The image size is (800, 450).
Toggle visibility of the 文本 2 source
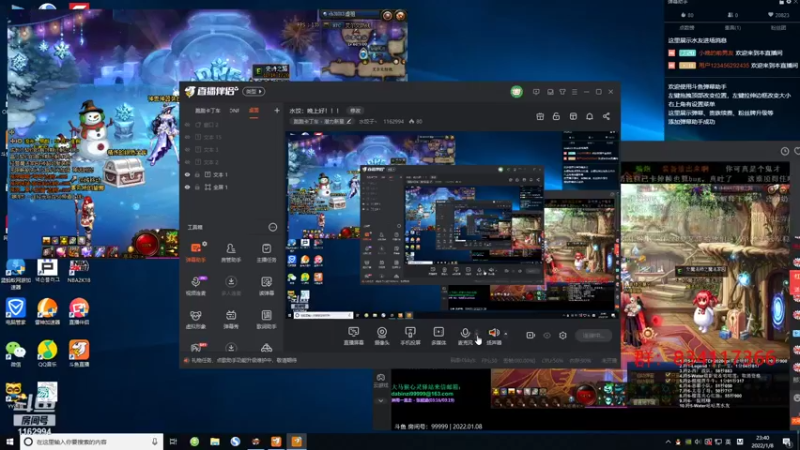[187, 162]
